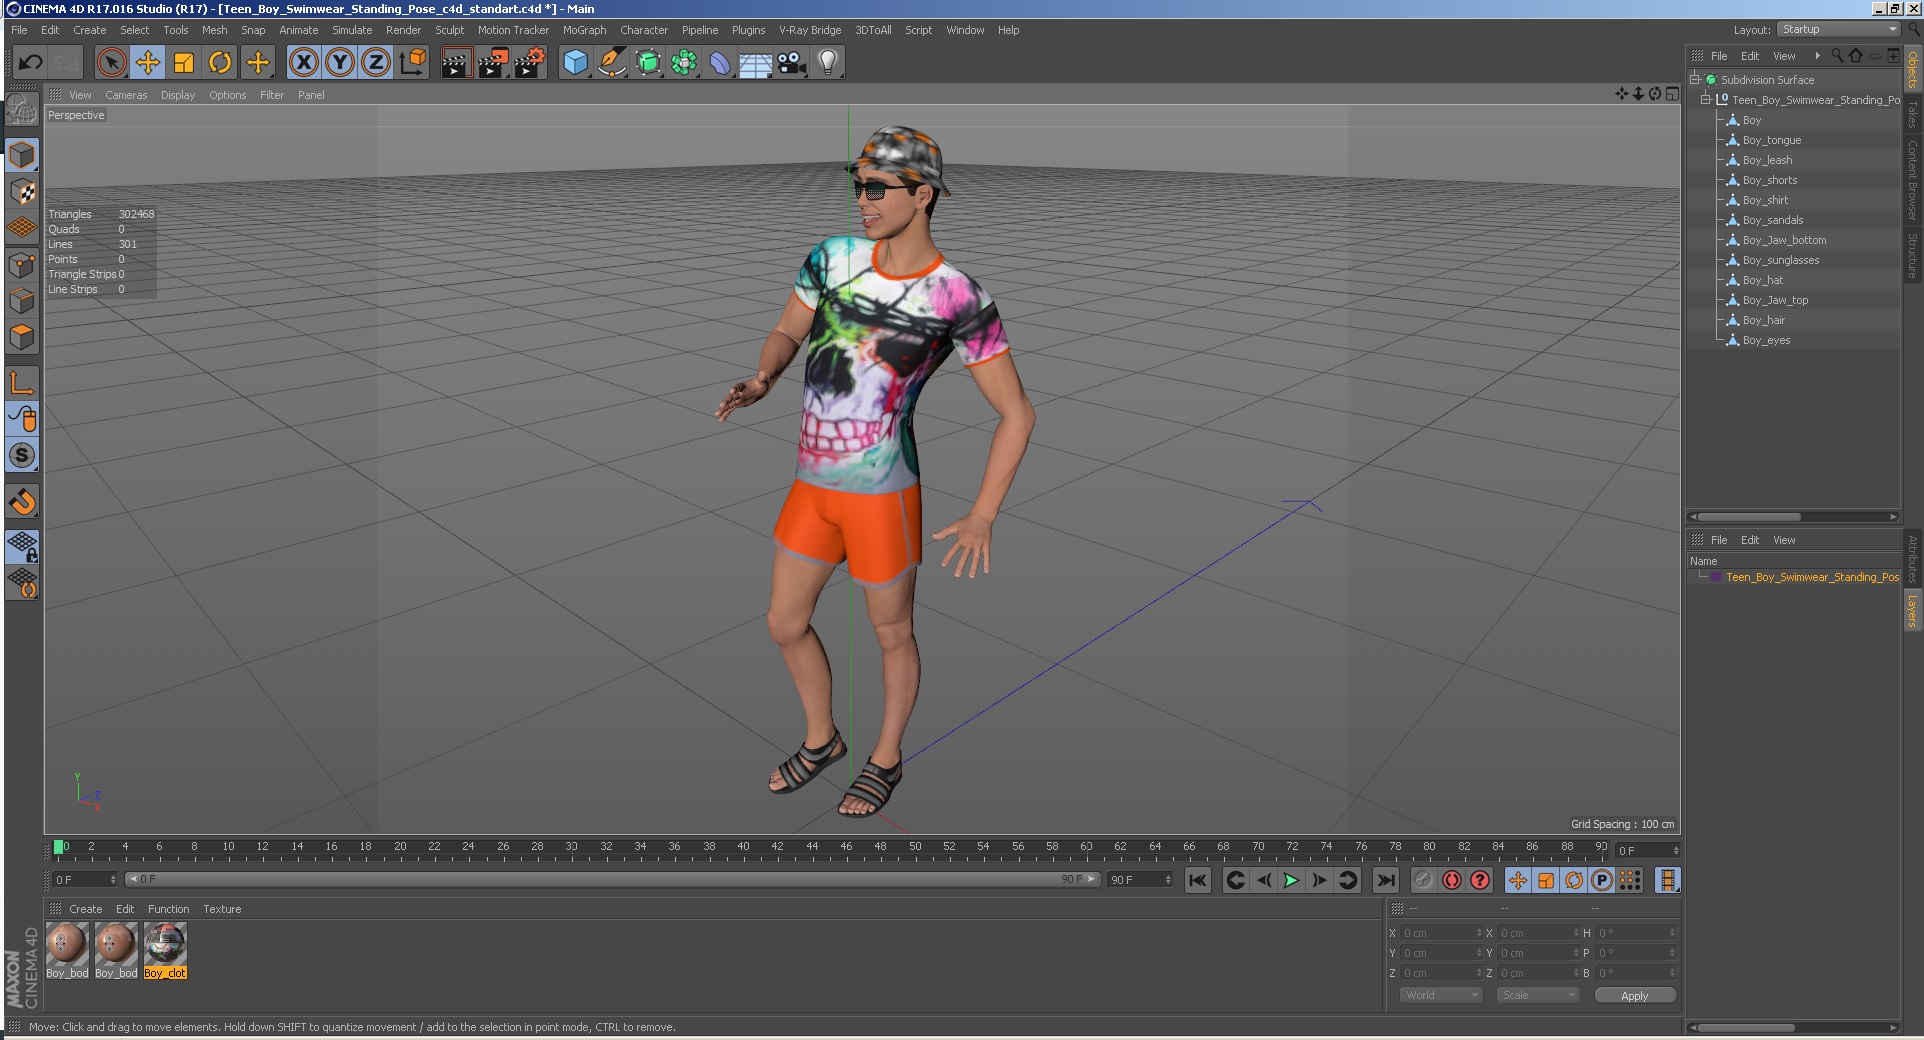Viewport: 1924px width, 1040px height.
Task: Toggle Parameter P keyframe icon
Action: click(1602, 880)
